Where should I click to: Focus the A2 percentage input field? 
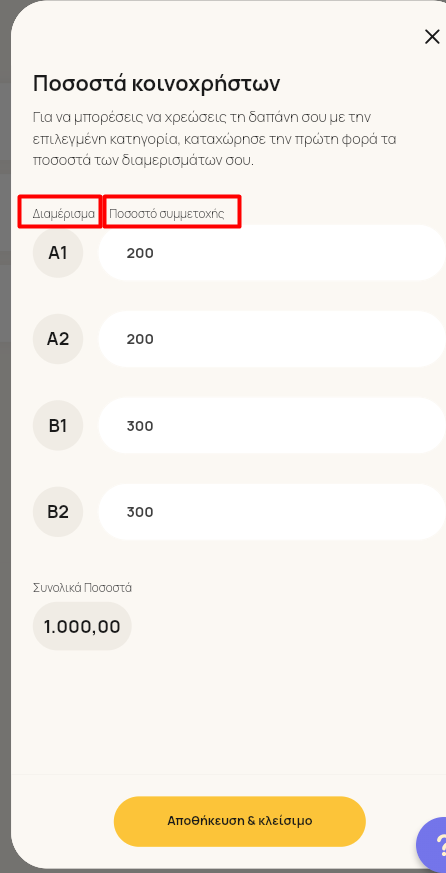tap(272, 339)
